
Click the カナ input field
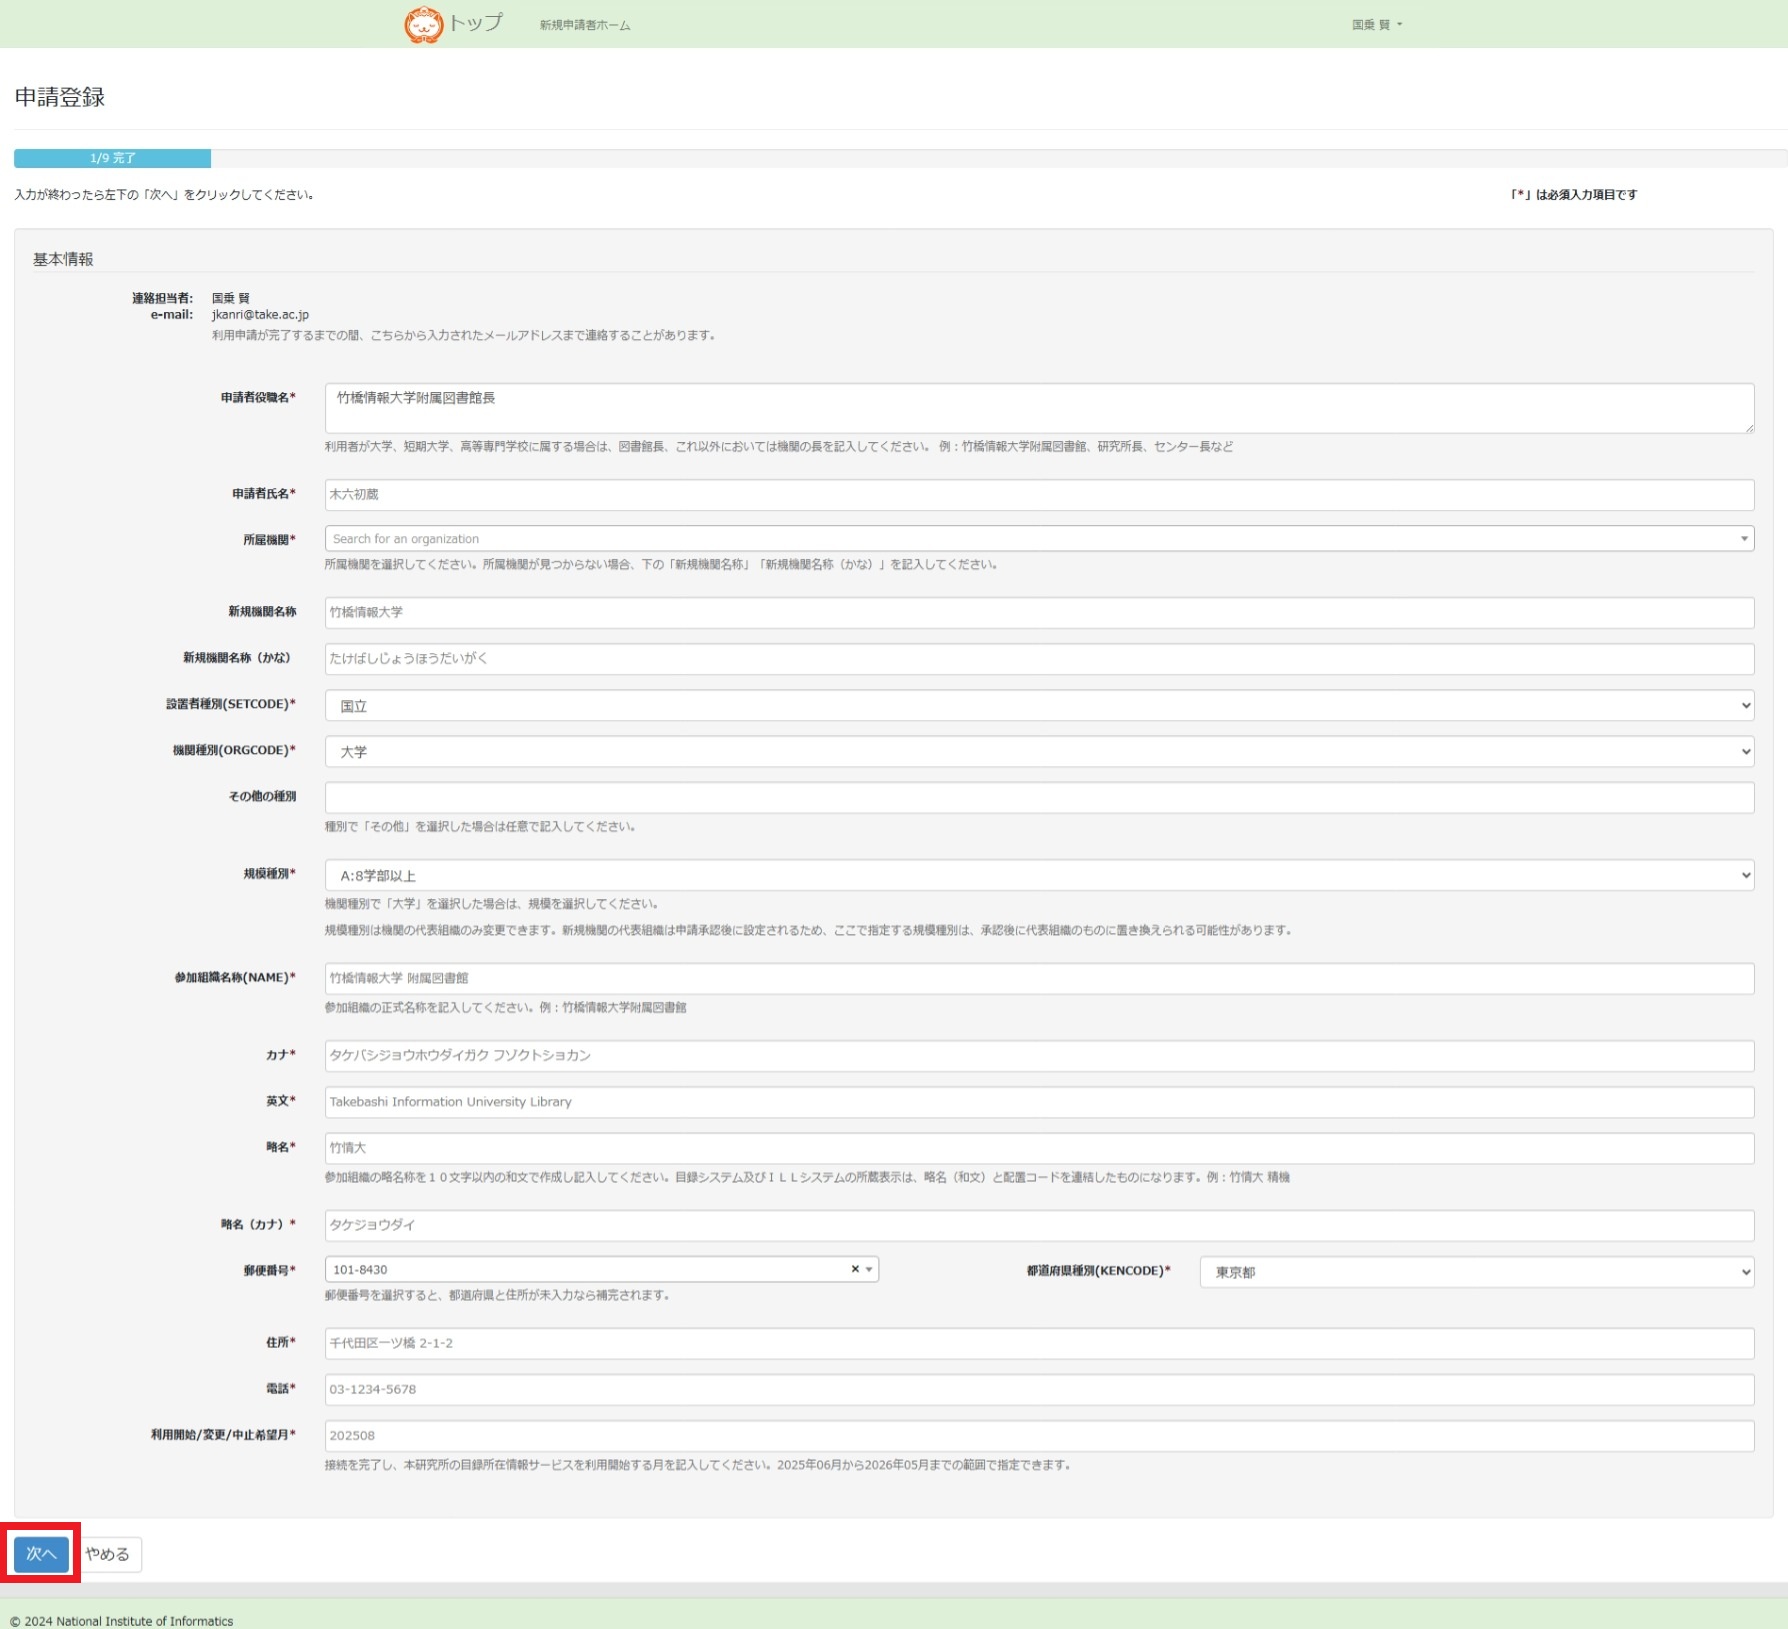point(1039,1055)
